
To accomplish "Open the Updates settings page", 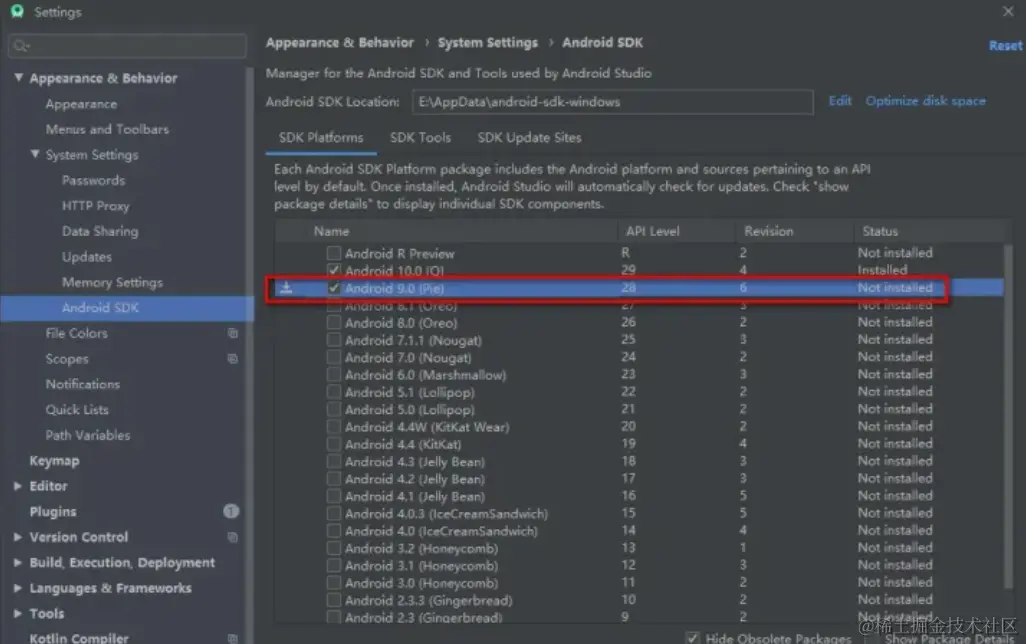I will click(x=87, y=257).
